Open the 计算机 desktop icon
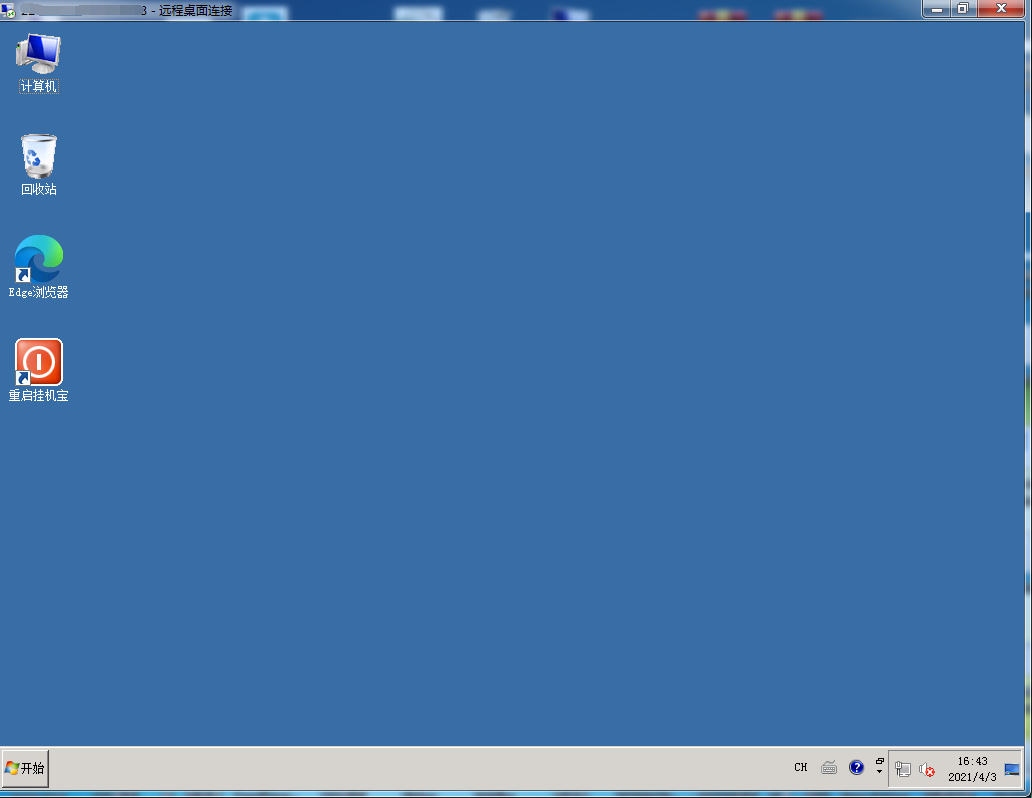 39,61
